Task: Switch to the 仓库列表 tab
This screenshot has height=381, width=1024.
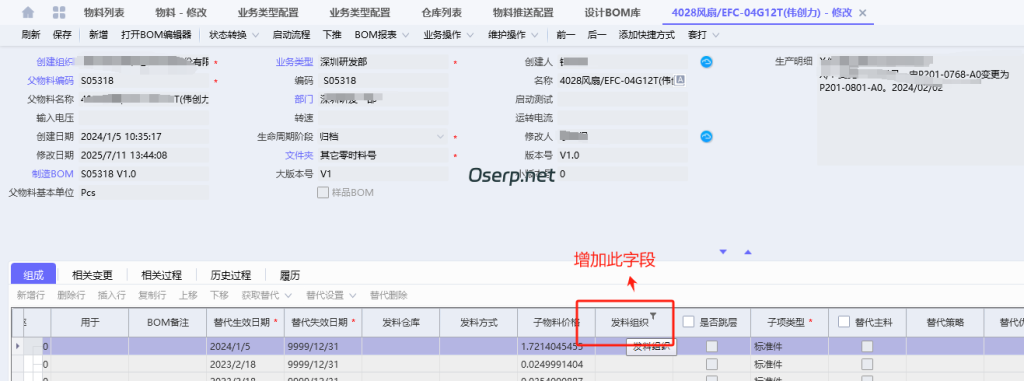Action: coord(441,13)
